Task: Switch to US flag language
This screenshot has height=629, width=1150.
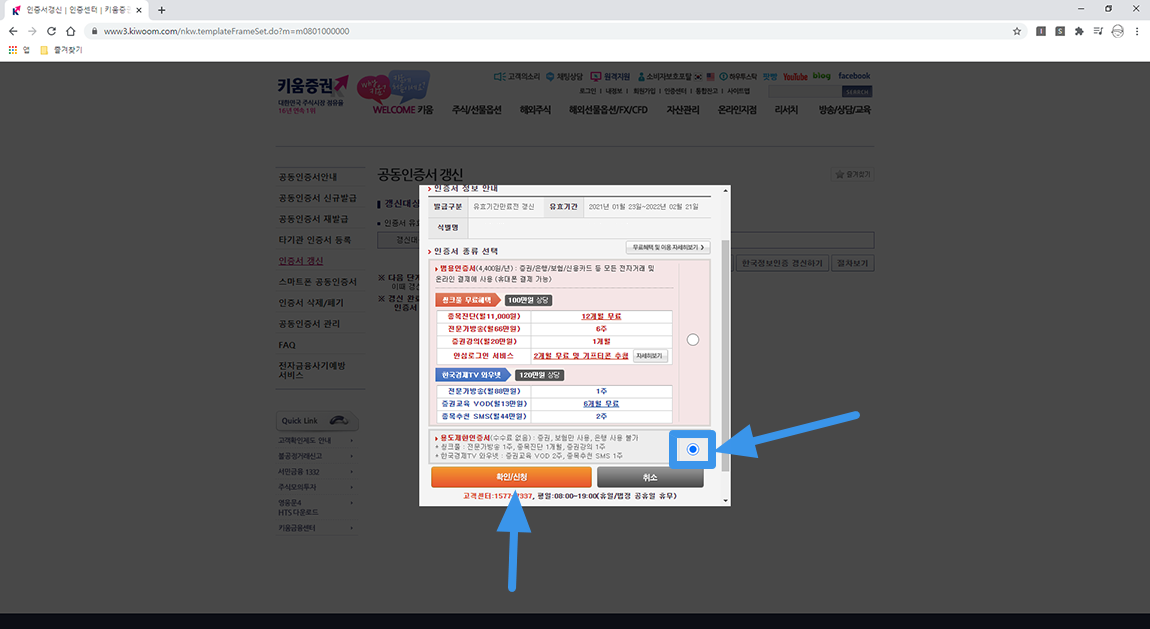Action: [x=710, y=76]
